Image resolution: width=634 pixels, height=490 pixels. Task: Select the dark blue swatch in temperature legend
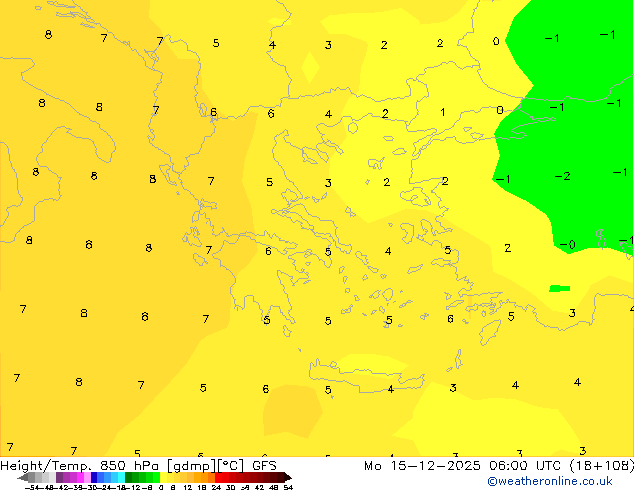(94, 477)
